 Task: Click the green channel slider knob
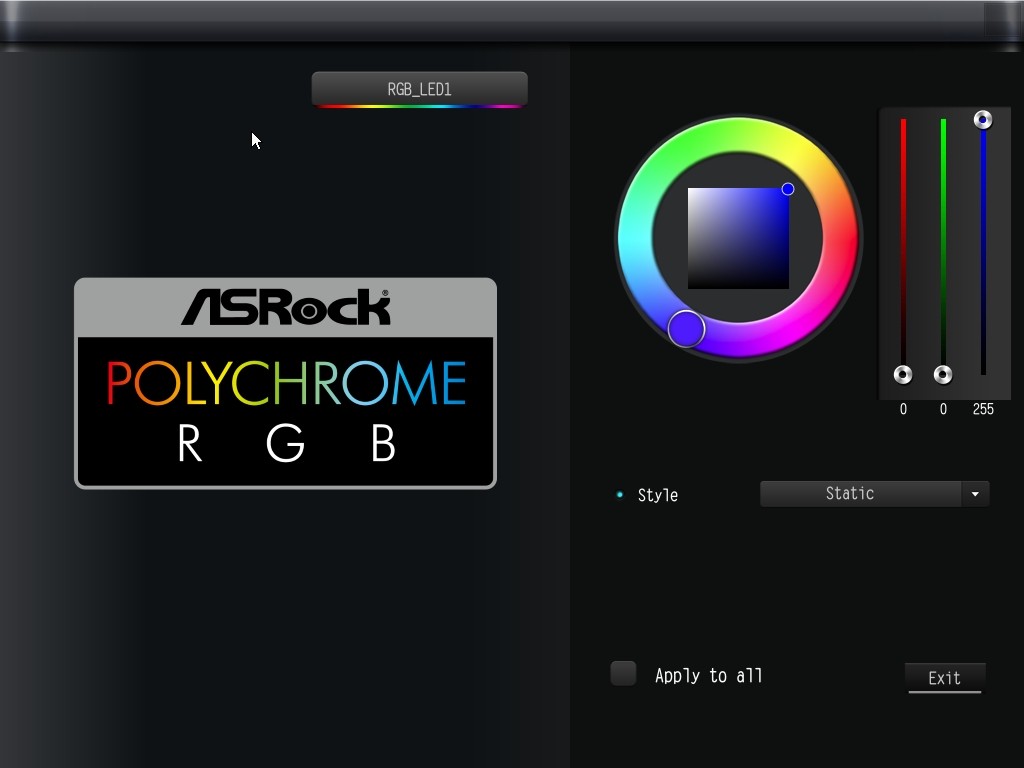tap(943, 374)
